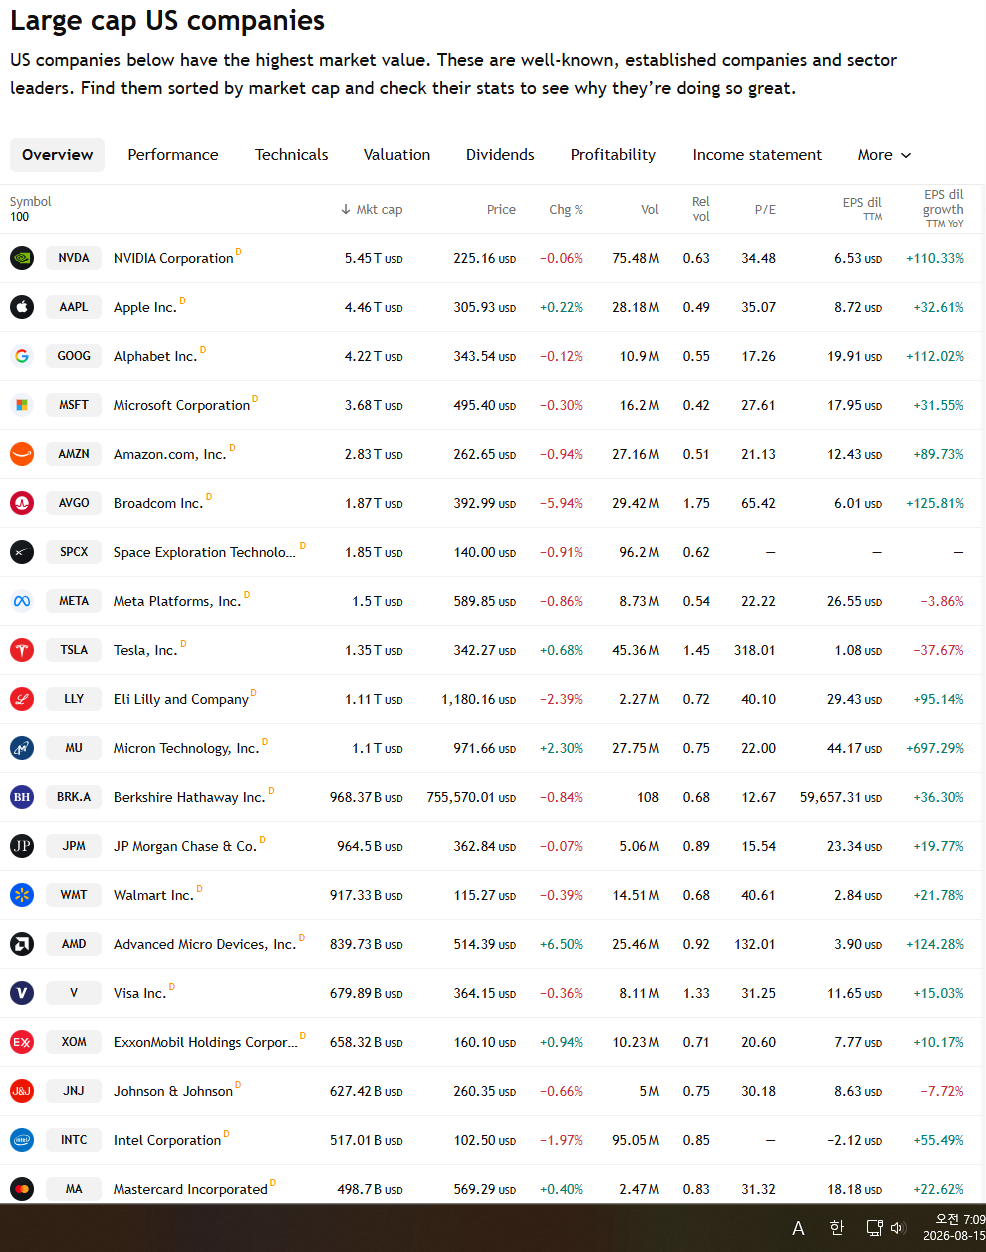The image size is (986, 1252).
Task: Click the Microsoft logo icon
Action: coord(22,405)
